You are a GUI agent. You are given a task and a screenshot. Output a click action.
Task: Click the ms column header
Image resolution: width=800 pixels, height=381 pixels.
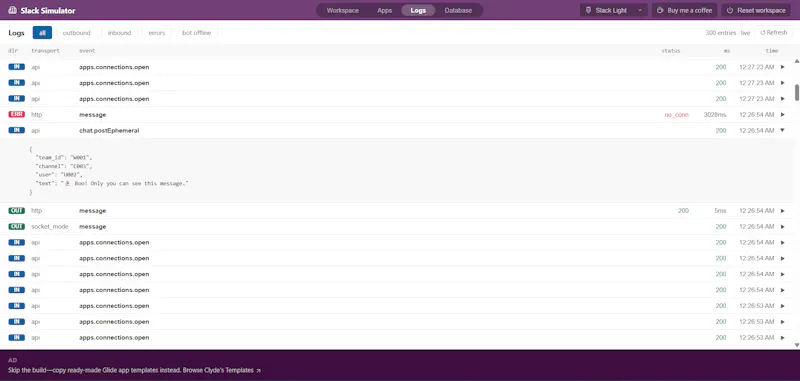pos(727,50)
